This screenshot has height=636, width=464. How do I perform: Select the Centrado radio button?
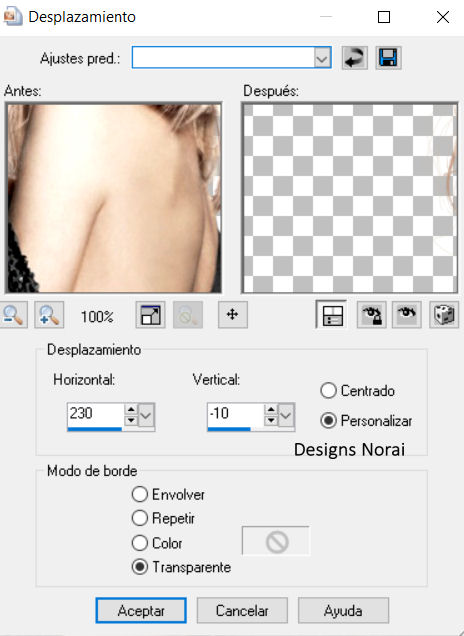tap(328, 391)
